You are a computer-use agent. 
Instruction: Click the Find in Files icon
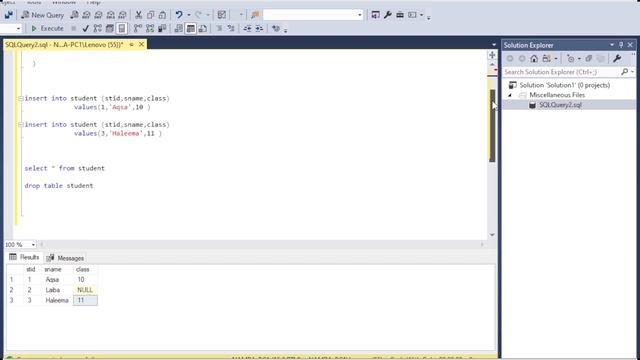pyautogui.click(x=255, y=15)
